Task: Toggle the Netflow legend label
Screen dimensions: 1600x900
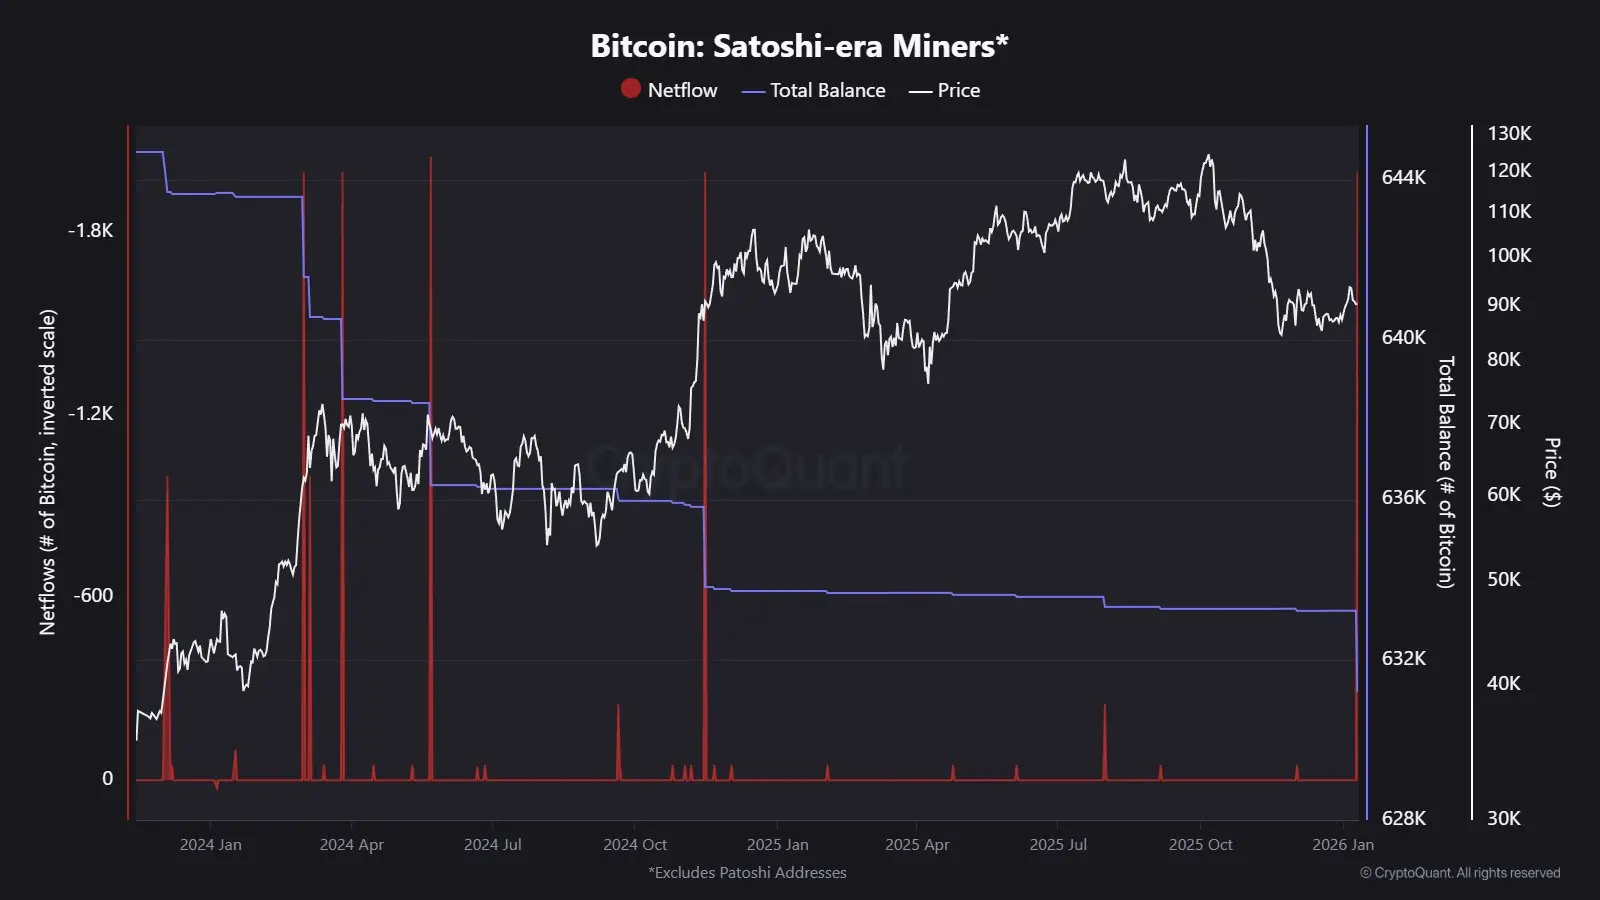Action: pyautogui.click(x=682, y=90)
